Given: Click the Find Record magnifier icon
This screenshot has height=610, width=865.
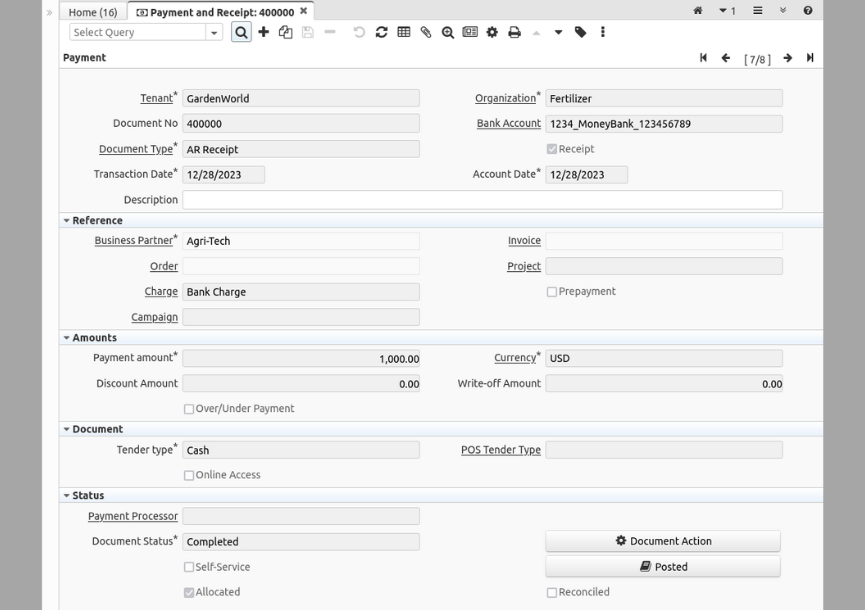Looking at the screenshot, I should [x=241, y=32].
